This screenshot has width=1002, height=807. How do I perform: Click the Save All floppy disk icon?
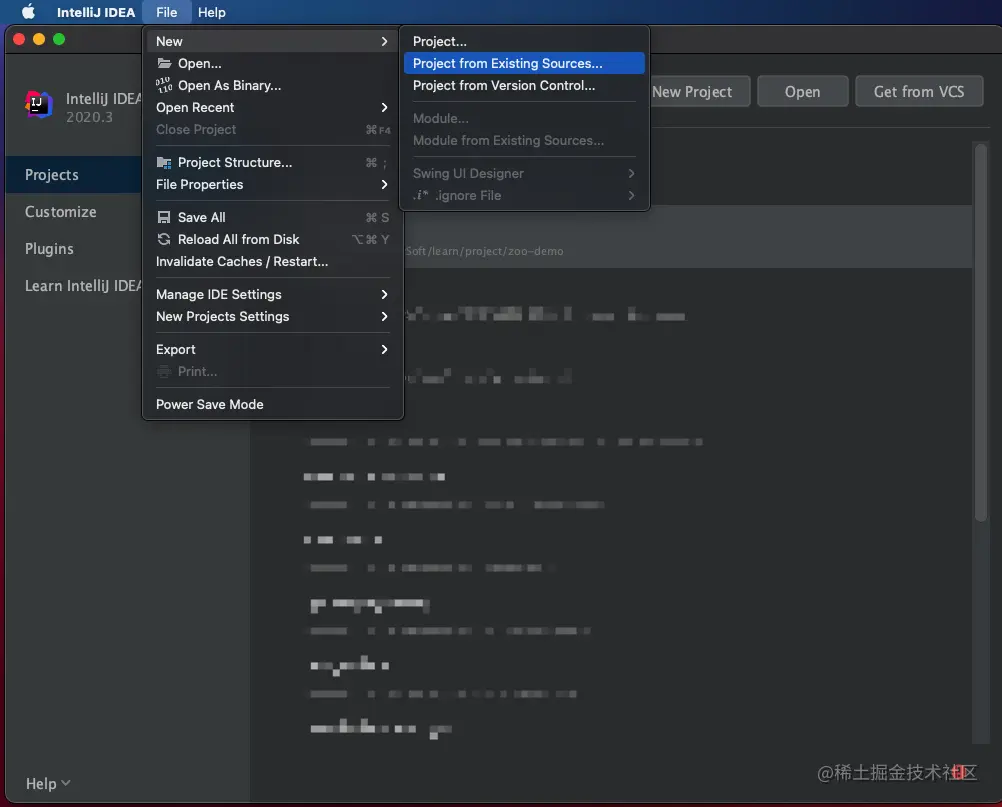[x=164, y=217]
